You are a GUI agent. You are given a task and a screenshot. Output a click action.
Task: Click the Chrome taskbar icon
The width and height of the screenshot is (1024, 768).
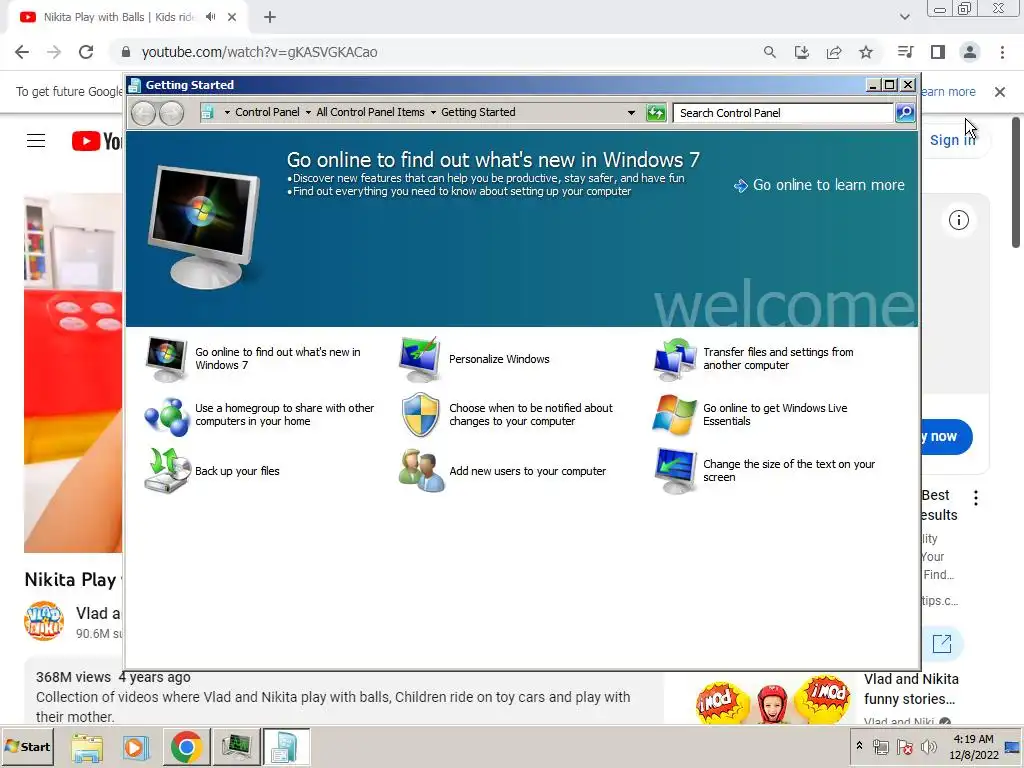pyautogui.click(x=186, y=747)
